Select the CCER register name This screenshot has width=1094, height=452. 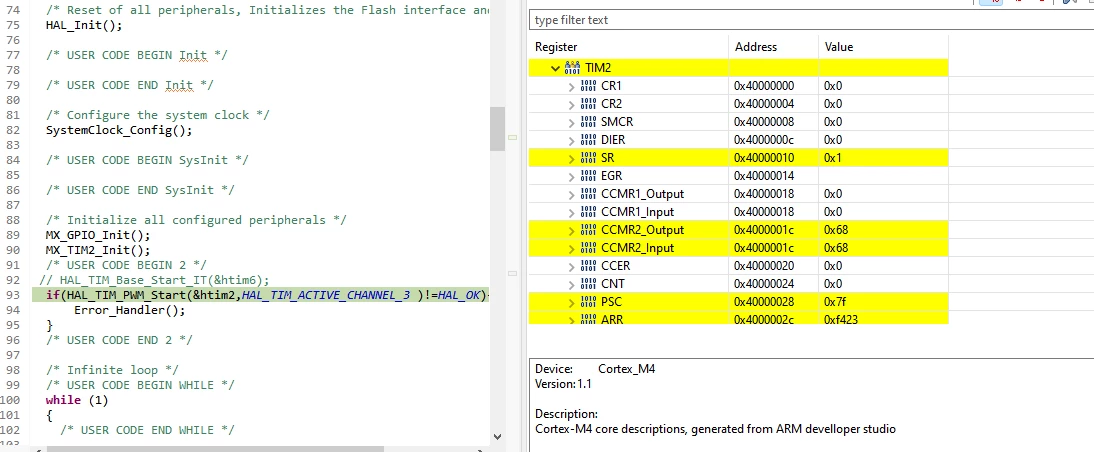(x=615, y=266)
